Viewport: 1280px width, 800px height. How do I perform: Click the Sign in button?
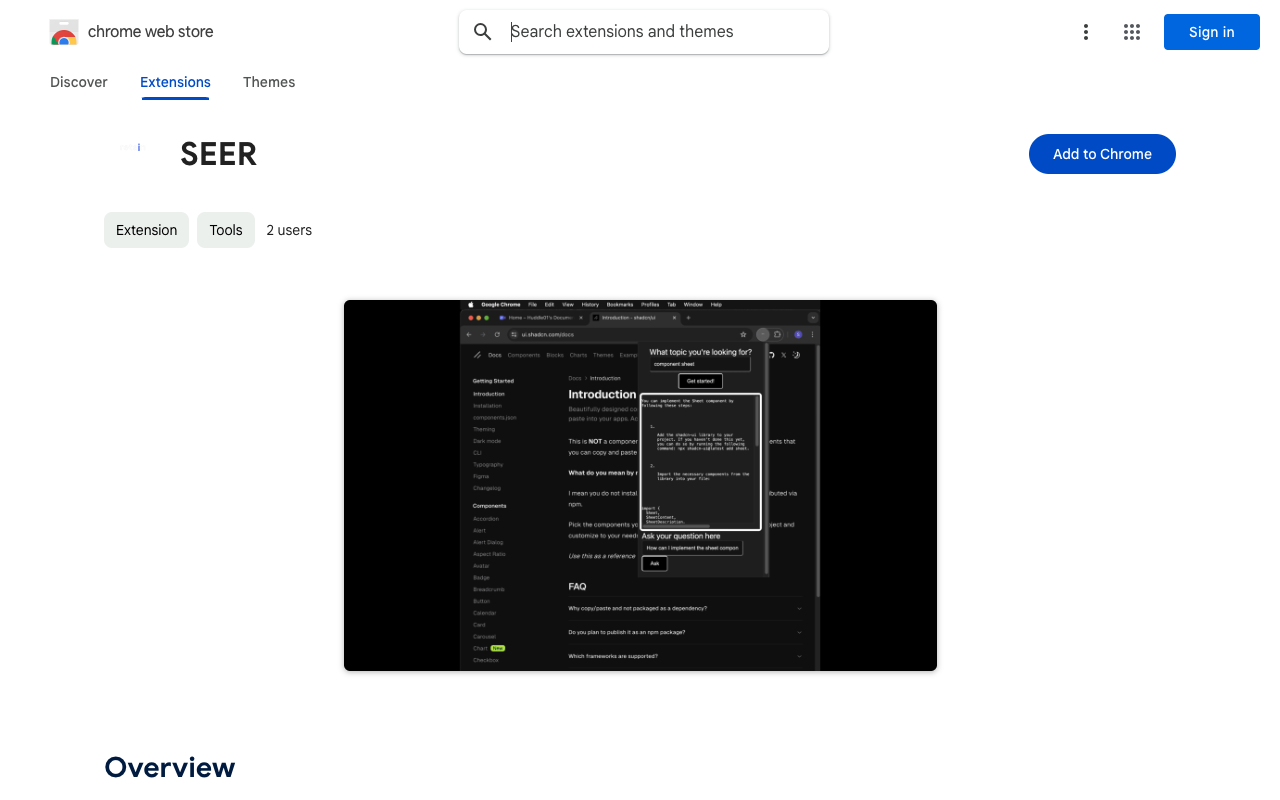click(x=1212, y=32)
